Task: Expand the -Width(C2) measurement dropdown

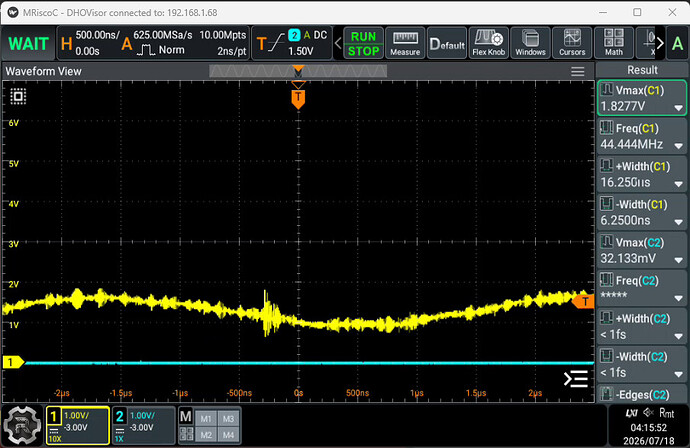Action: pos(678,375)
